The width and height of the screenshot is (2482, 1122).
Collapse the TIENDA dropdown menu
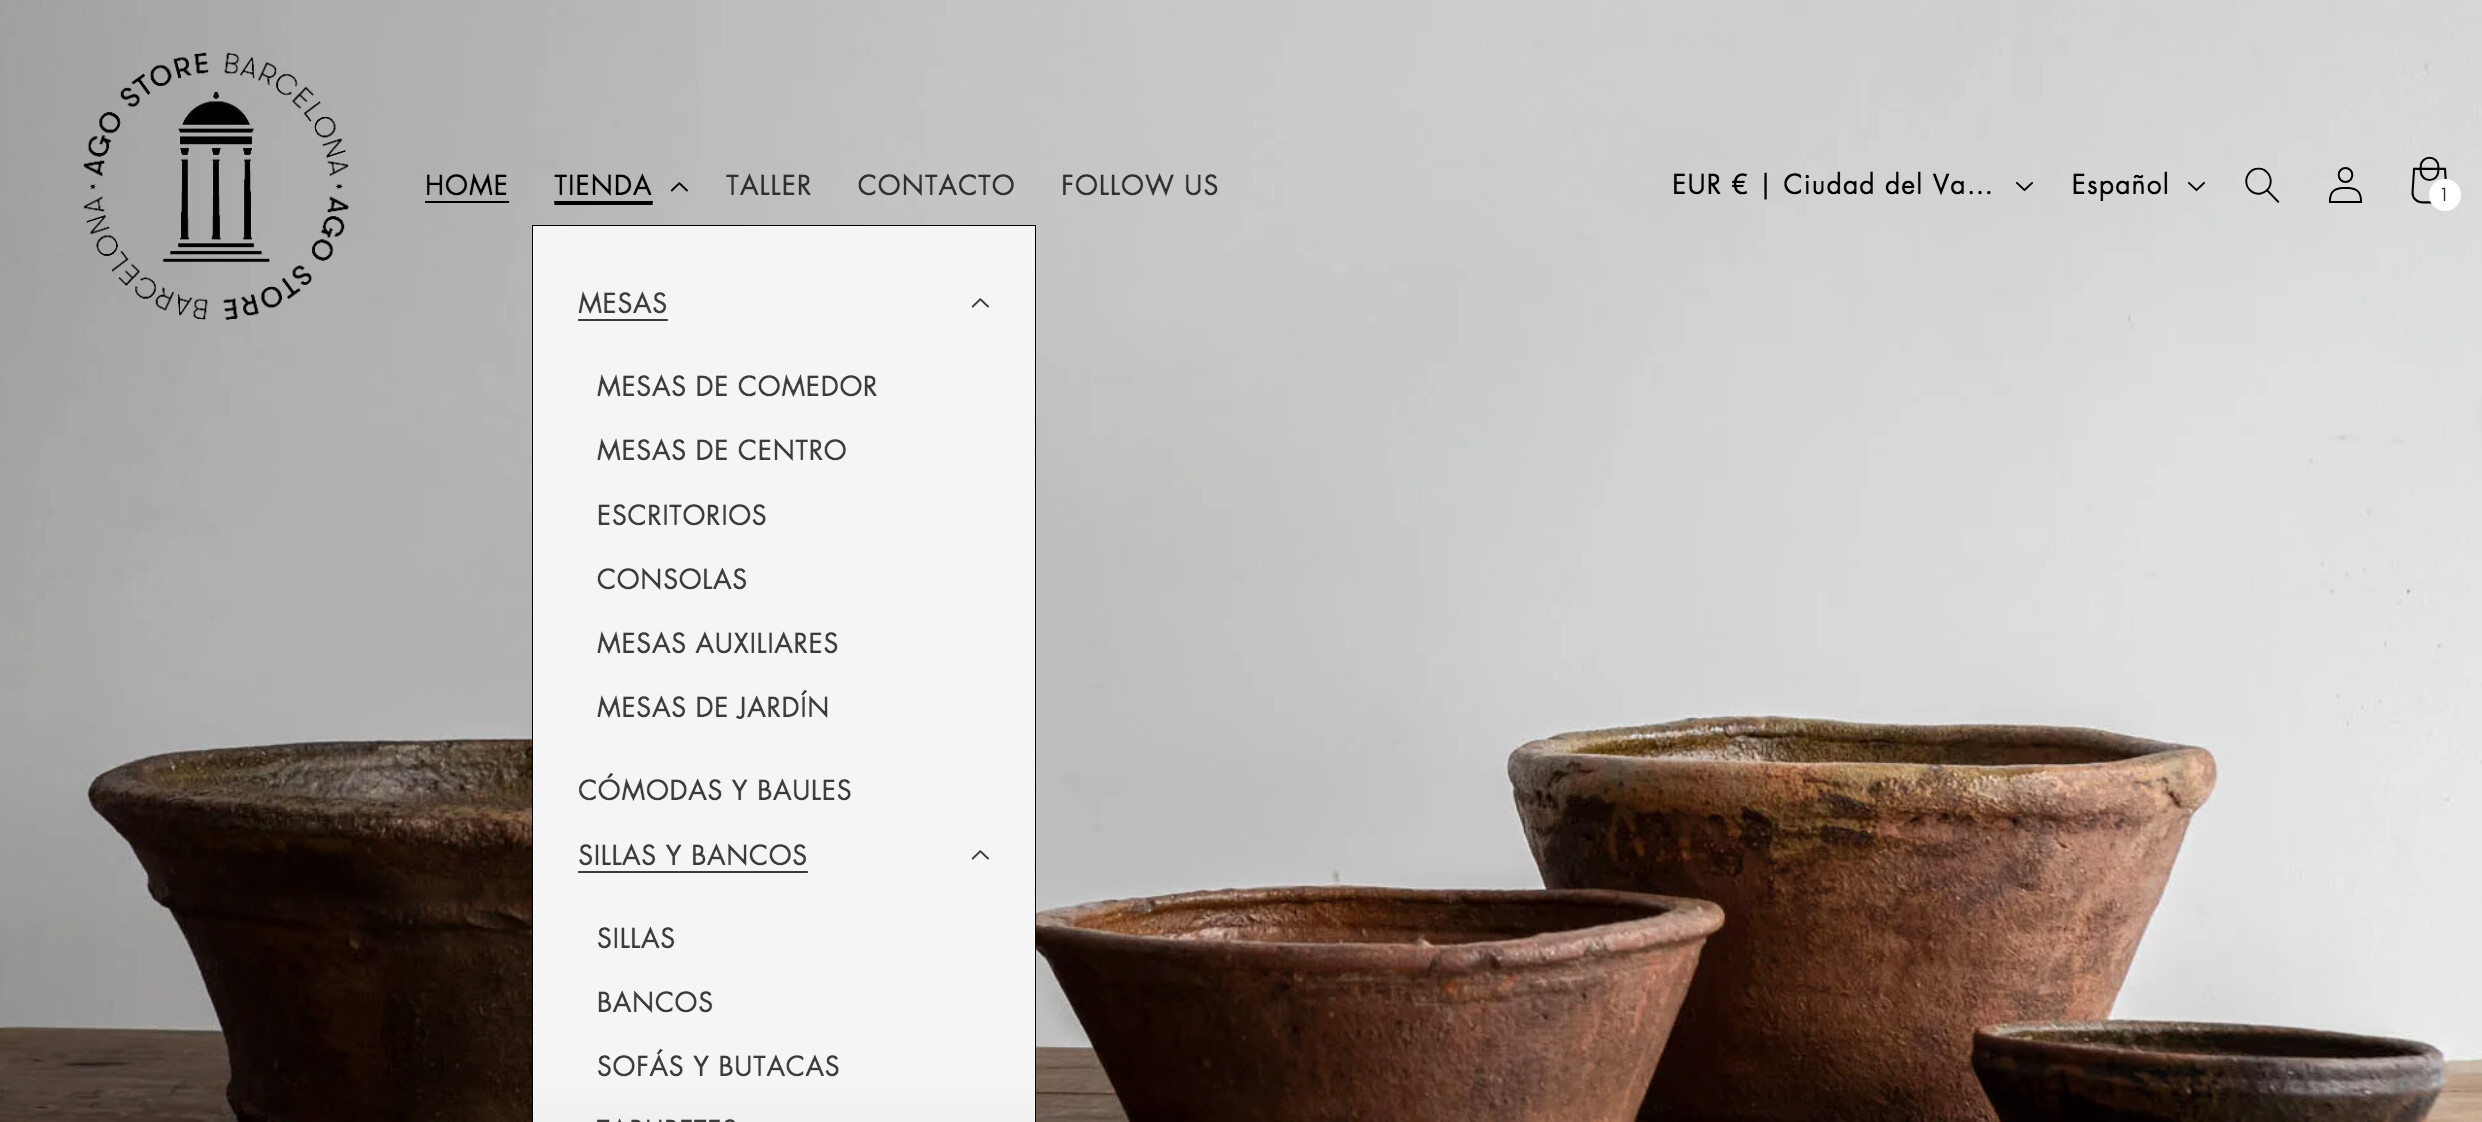click(x=621, y=186)
